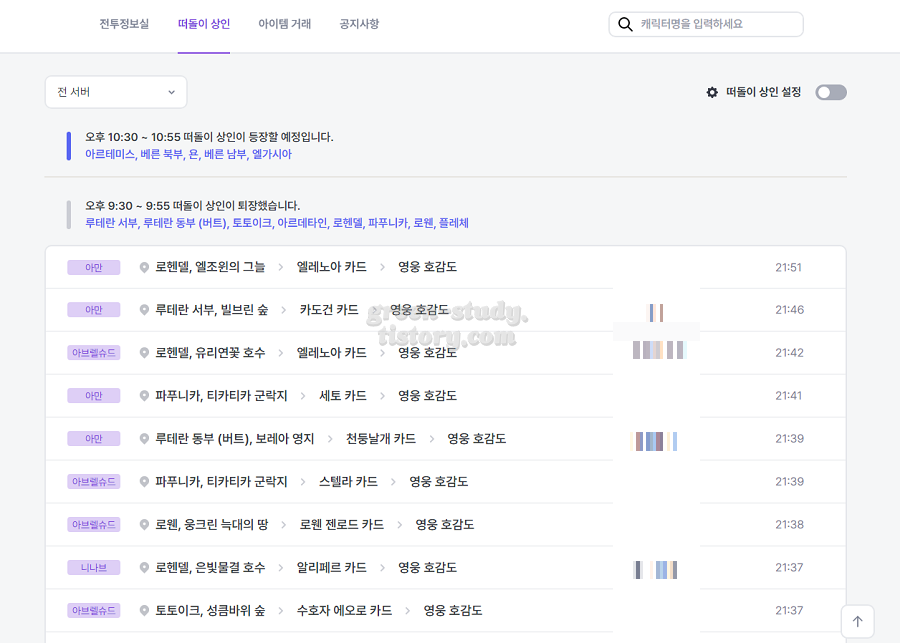Select the 떠돌이 상인 tab
Screen dimensions: 900x643
pyautogui.click(x=204, y=24)
